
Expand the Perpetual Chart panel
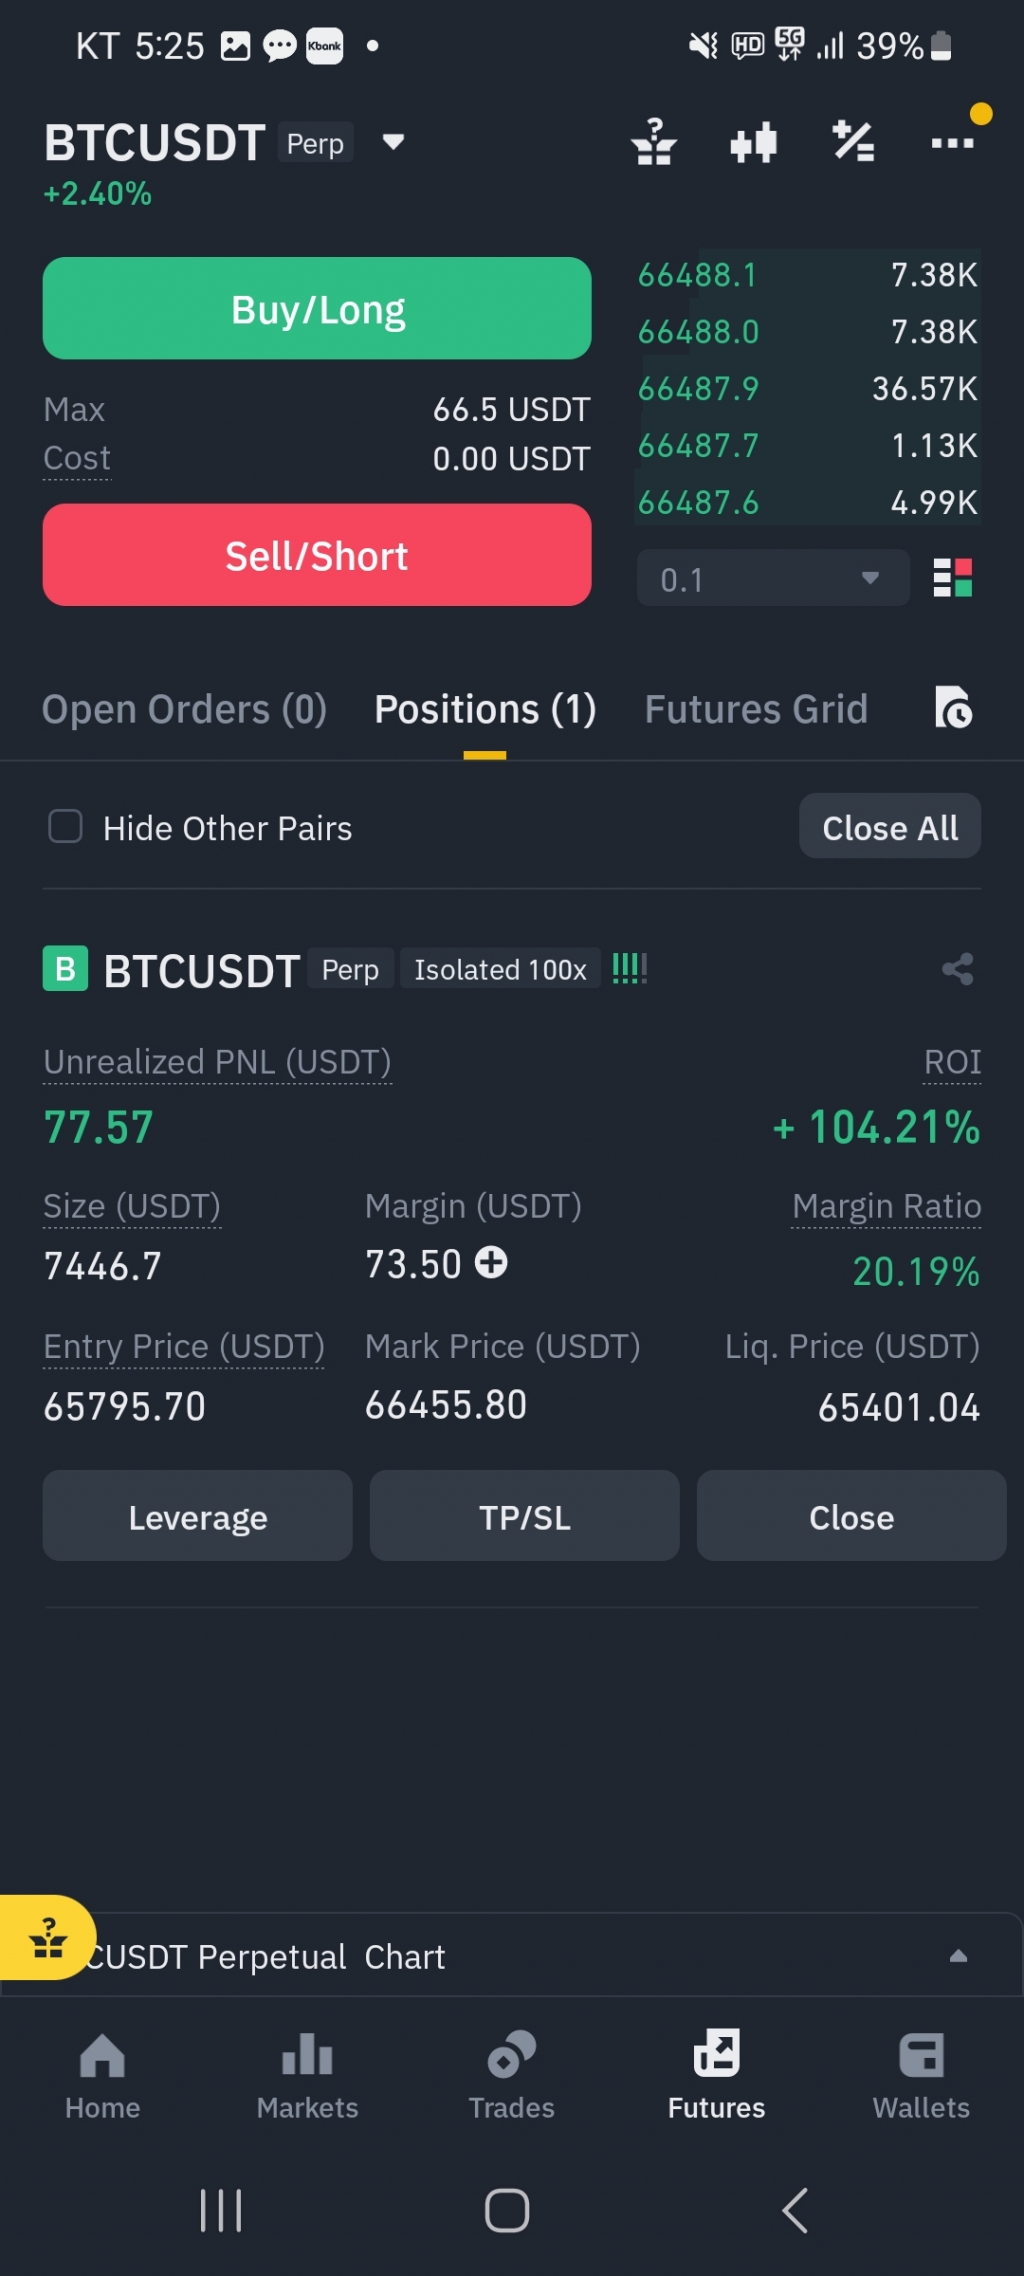pyautogui.click(x=957, y=1956)
